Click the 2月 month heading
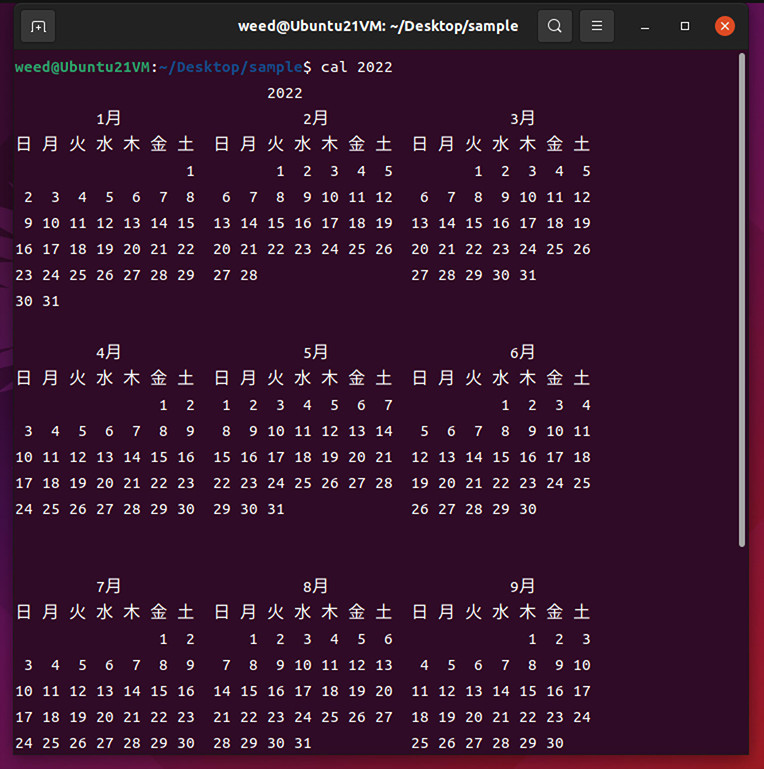 click(x=315, y=118)
